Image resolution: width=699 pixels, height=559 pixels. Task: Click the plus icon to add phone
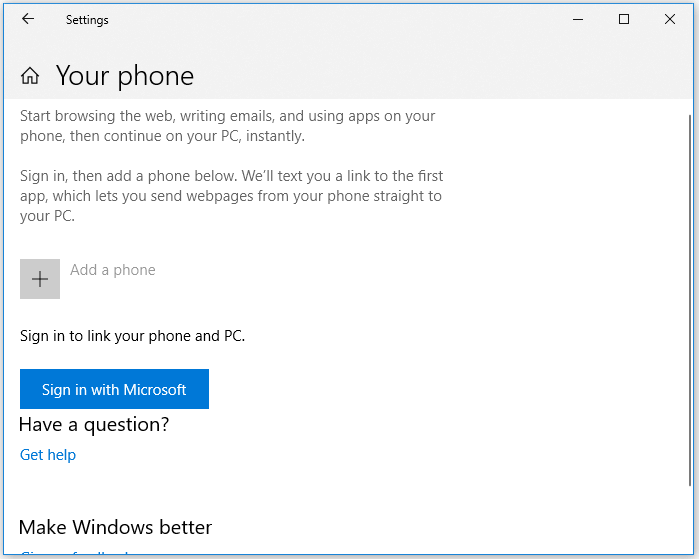click(x=40, y=279)
